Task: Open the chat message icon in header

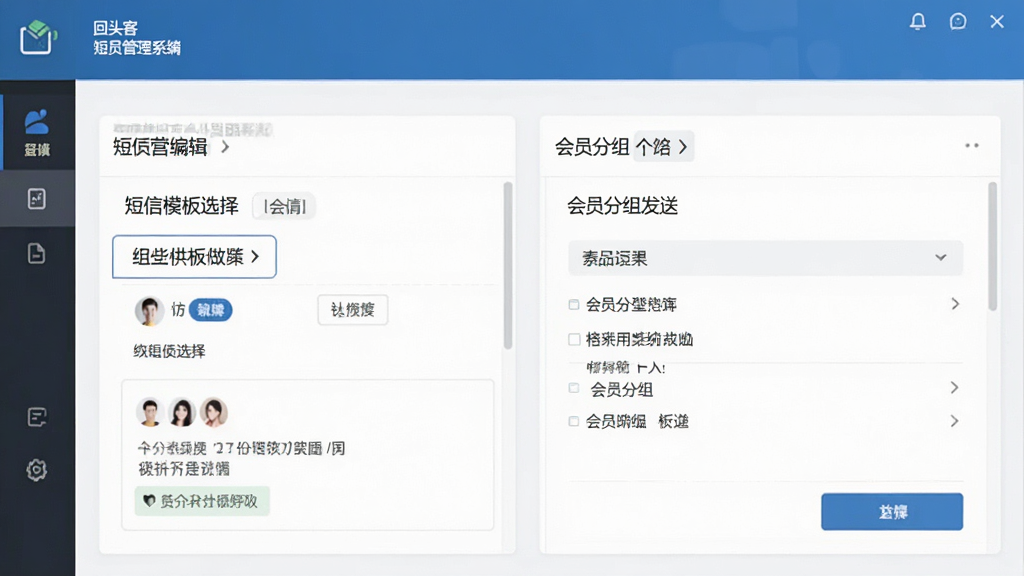Action: (957, 22)
